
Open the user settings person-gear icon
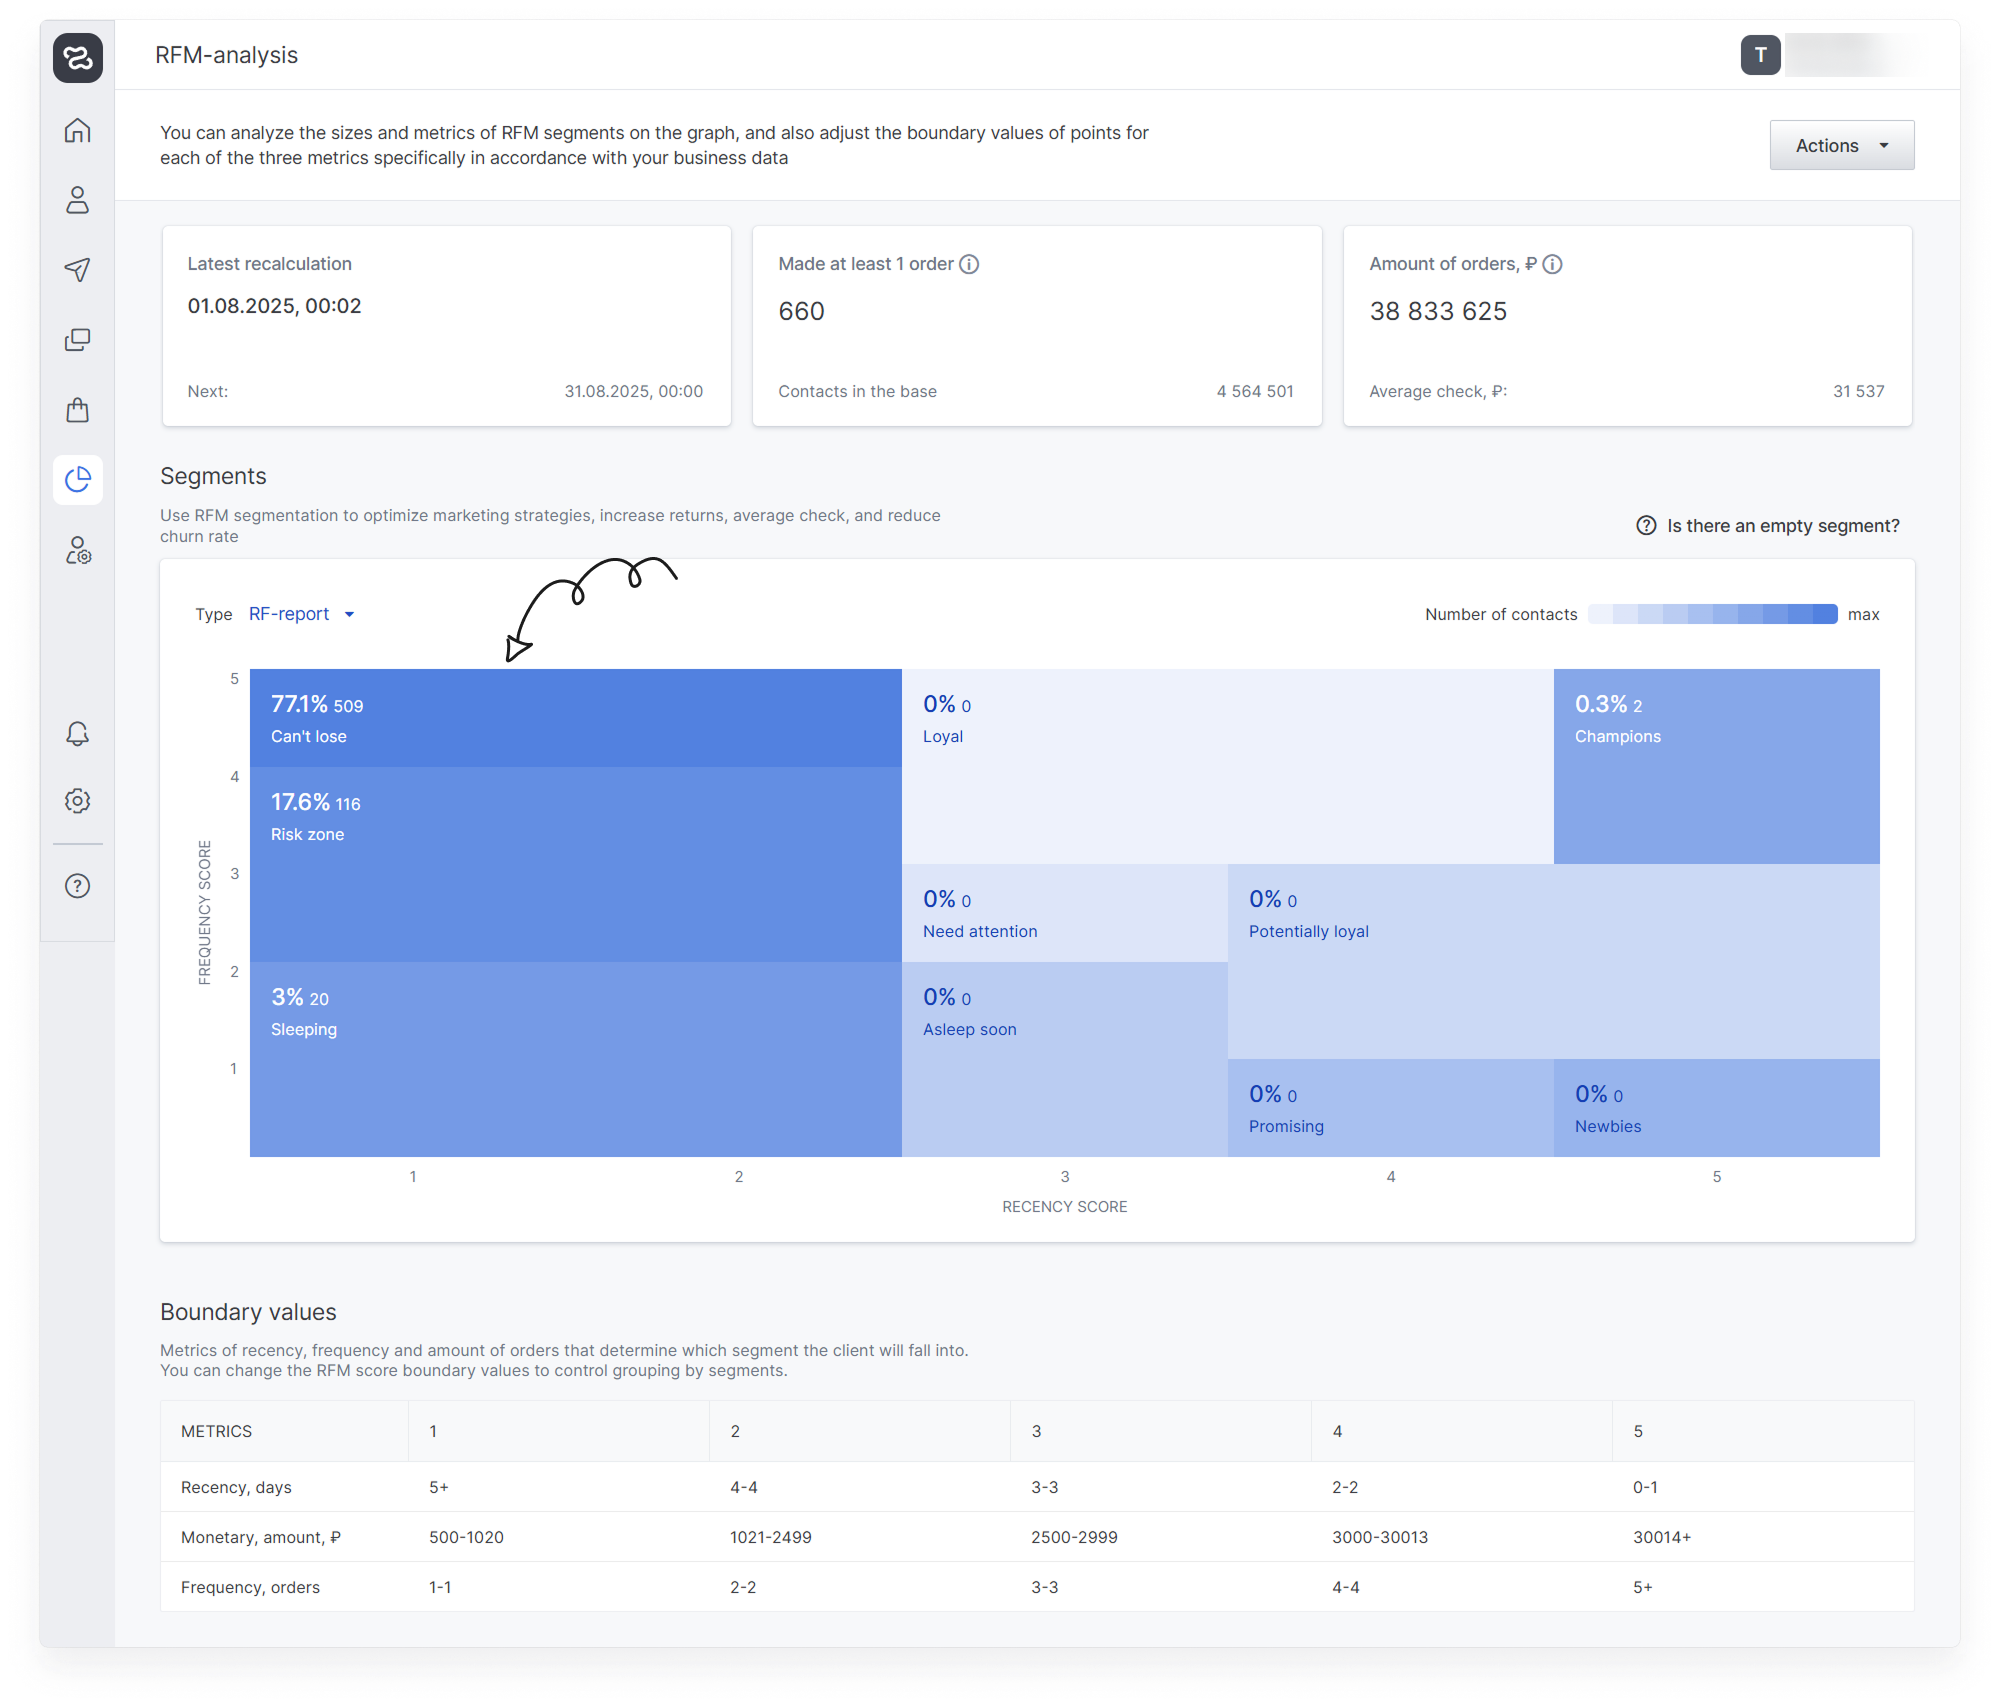click(x=77, y=550)
